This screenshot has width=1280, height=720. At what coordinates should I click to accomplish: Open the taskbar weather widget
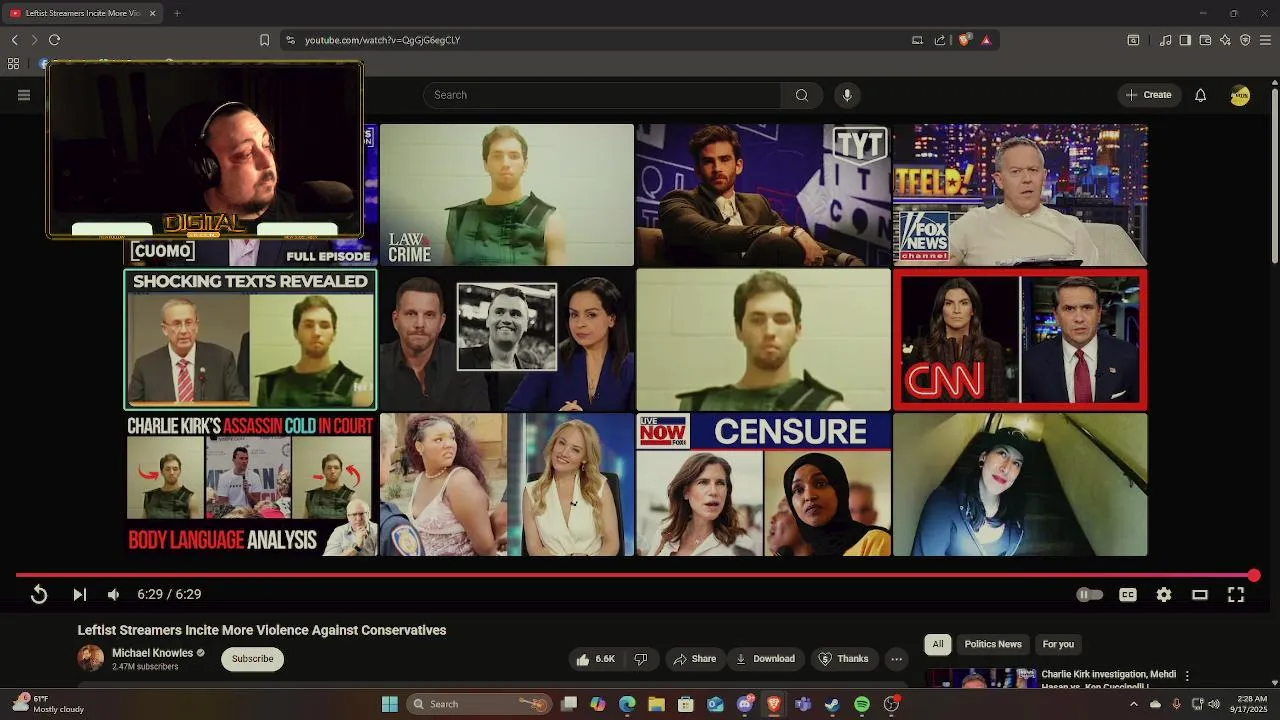point(48,704)
